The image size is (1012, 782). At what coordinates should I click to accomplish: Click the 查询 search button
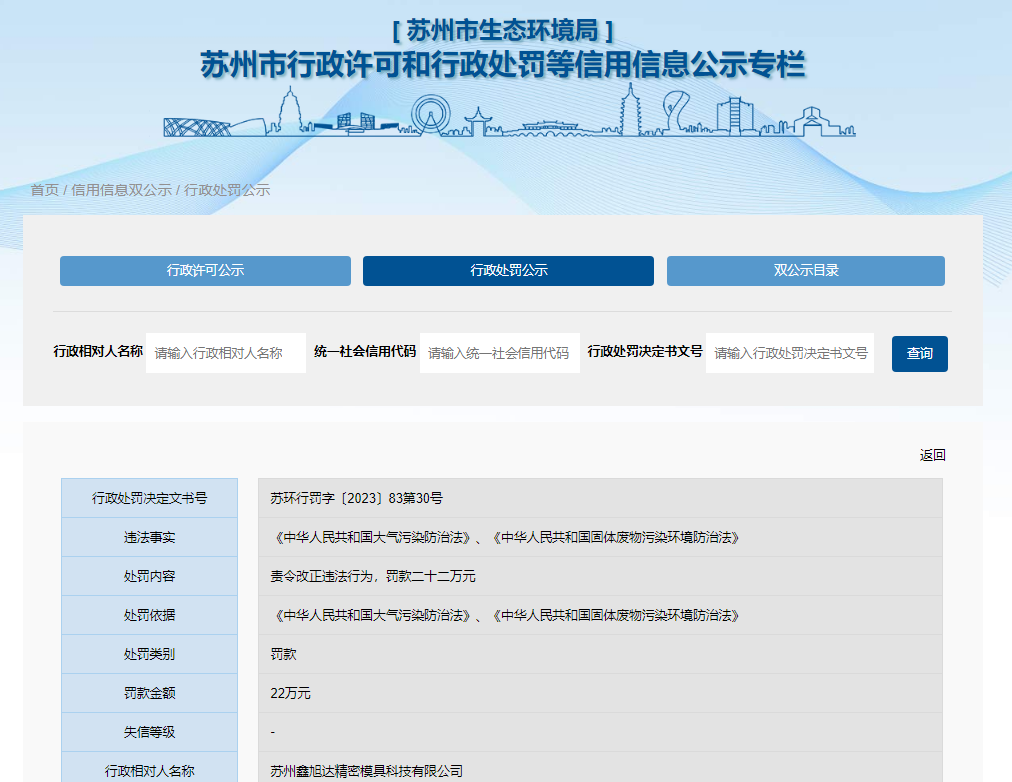920,354
